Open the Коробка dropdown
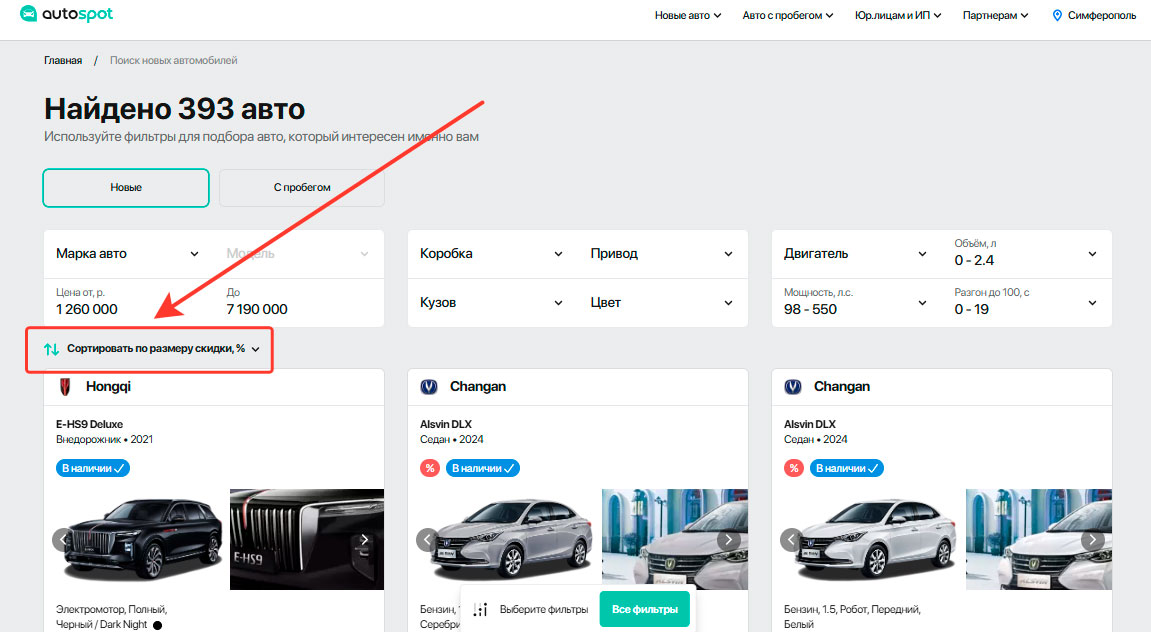The width and height of the screenshot is (1151, 632). point(492,254)
